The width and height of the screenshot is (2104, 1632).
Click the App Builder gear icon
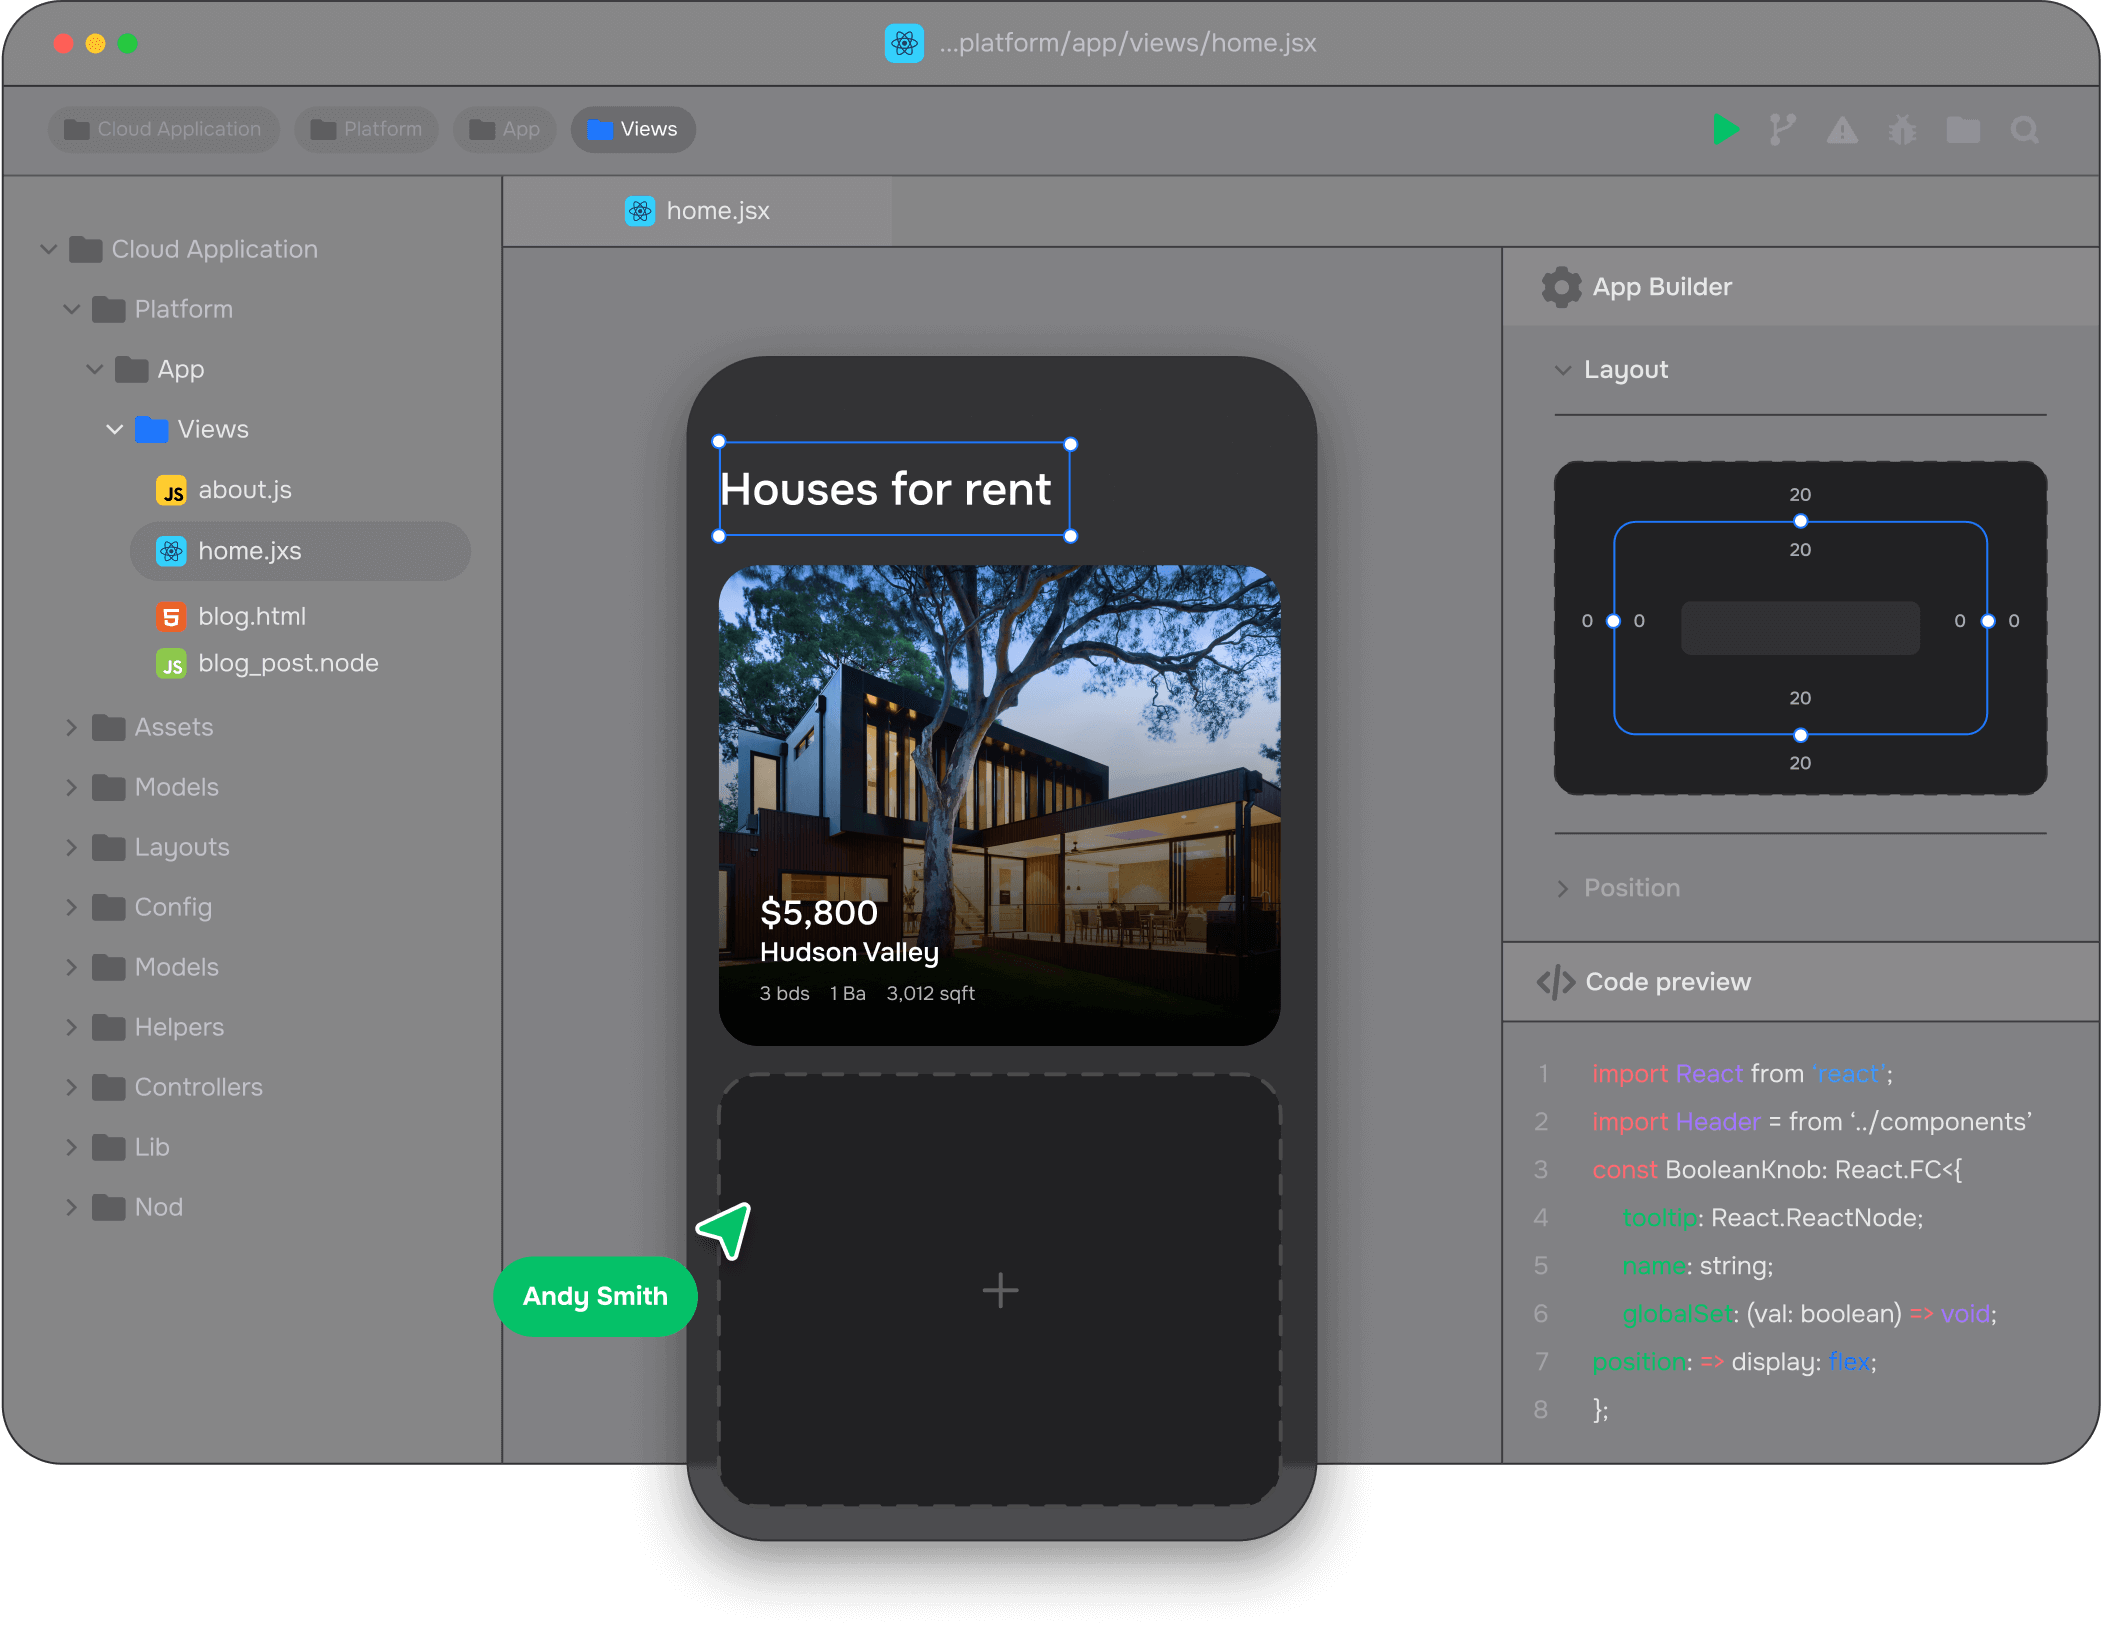[x=1561, y=287]
